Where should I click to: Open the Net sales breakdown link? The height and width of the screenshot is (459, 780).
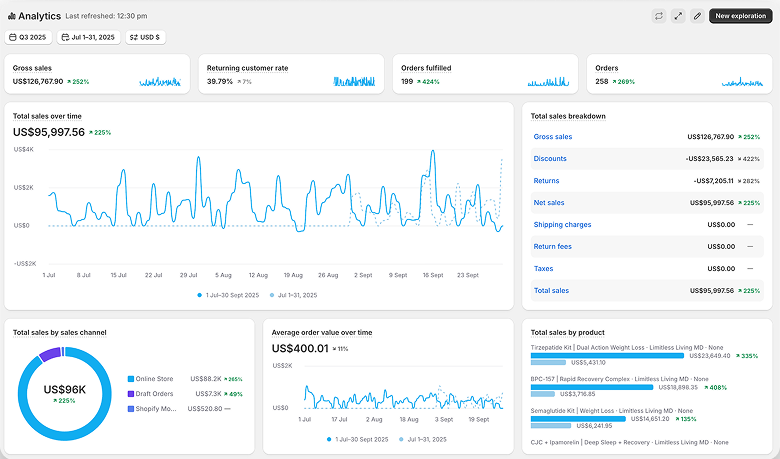click(549, 202)
